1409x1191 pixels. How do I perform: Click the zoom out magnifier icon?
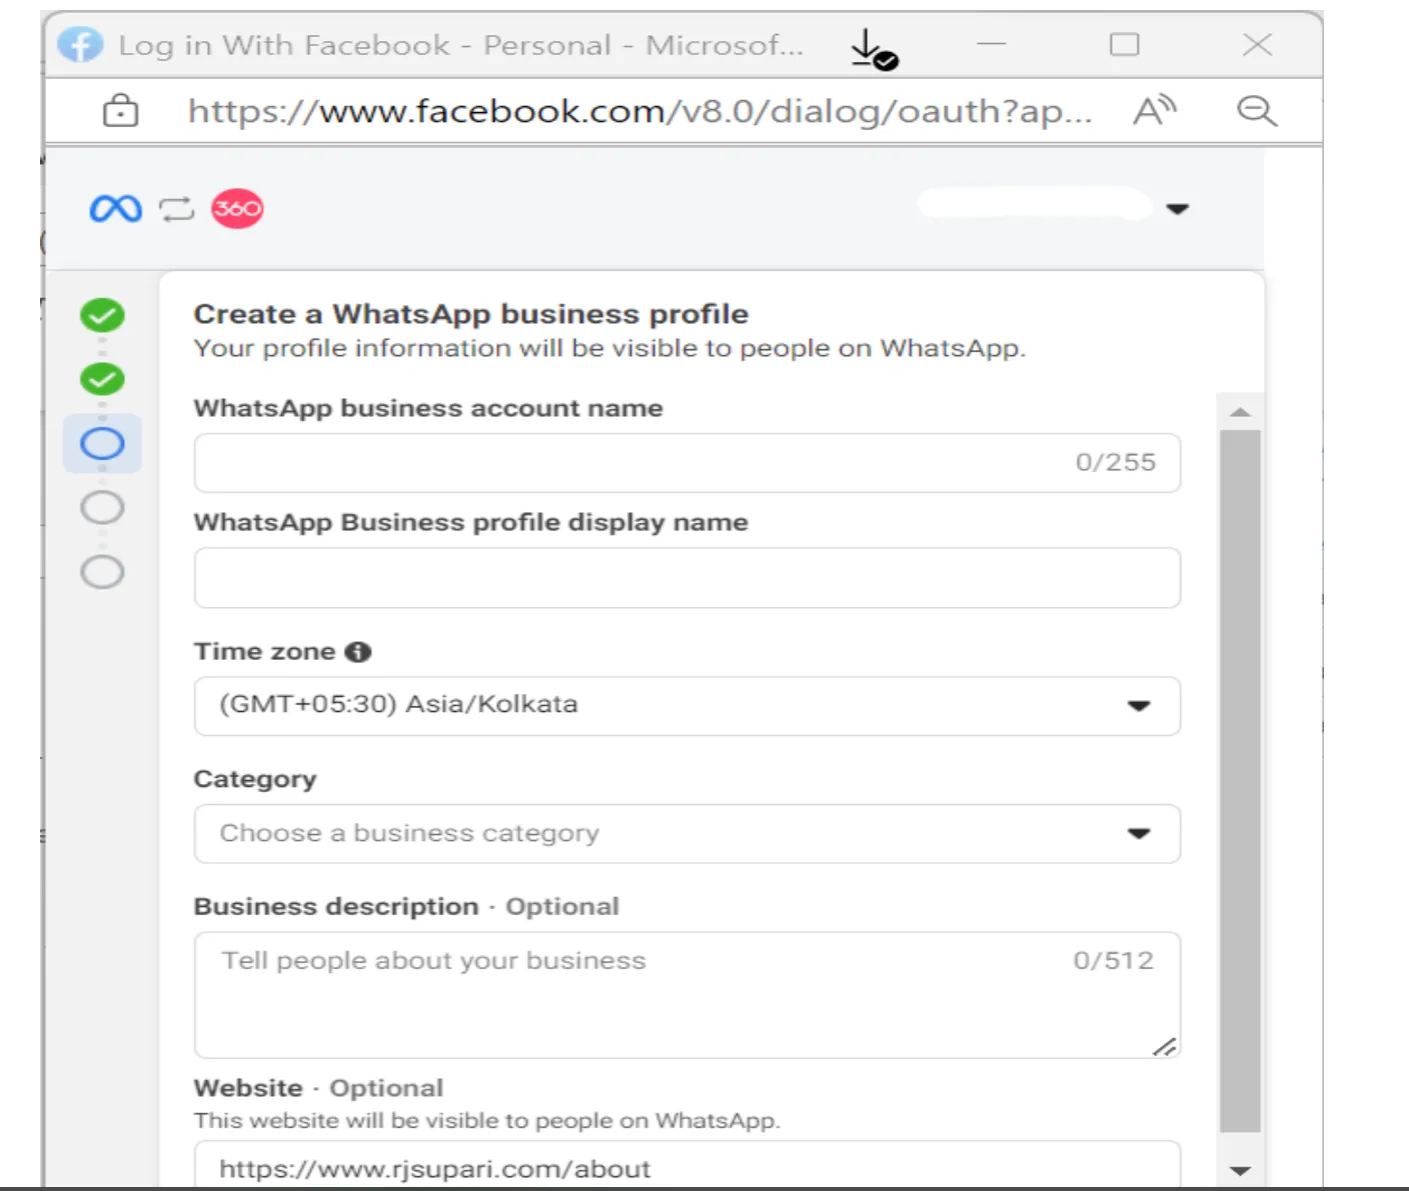(x=1257, y=110)
